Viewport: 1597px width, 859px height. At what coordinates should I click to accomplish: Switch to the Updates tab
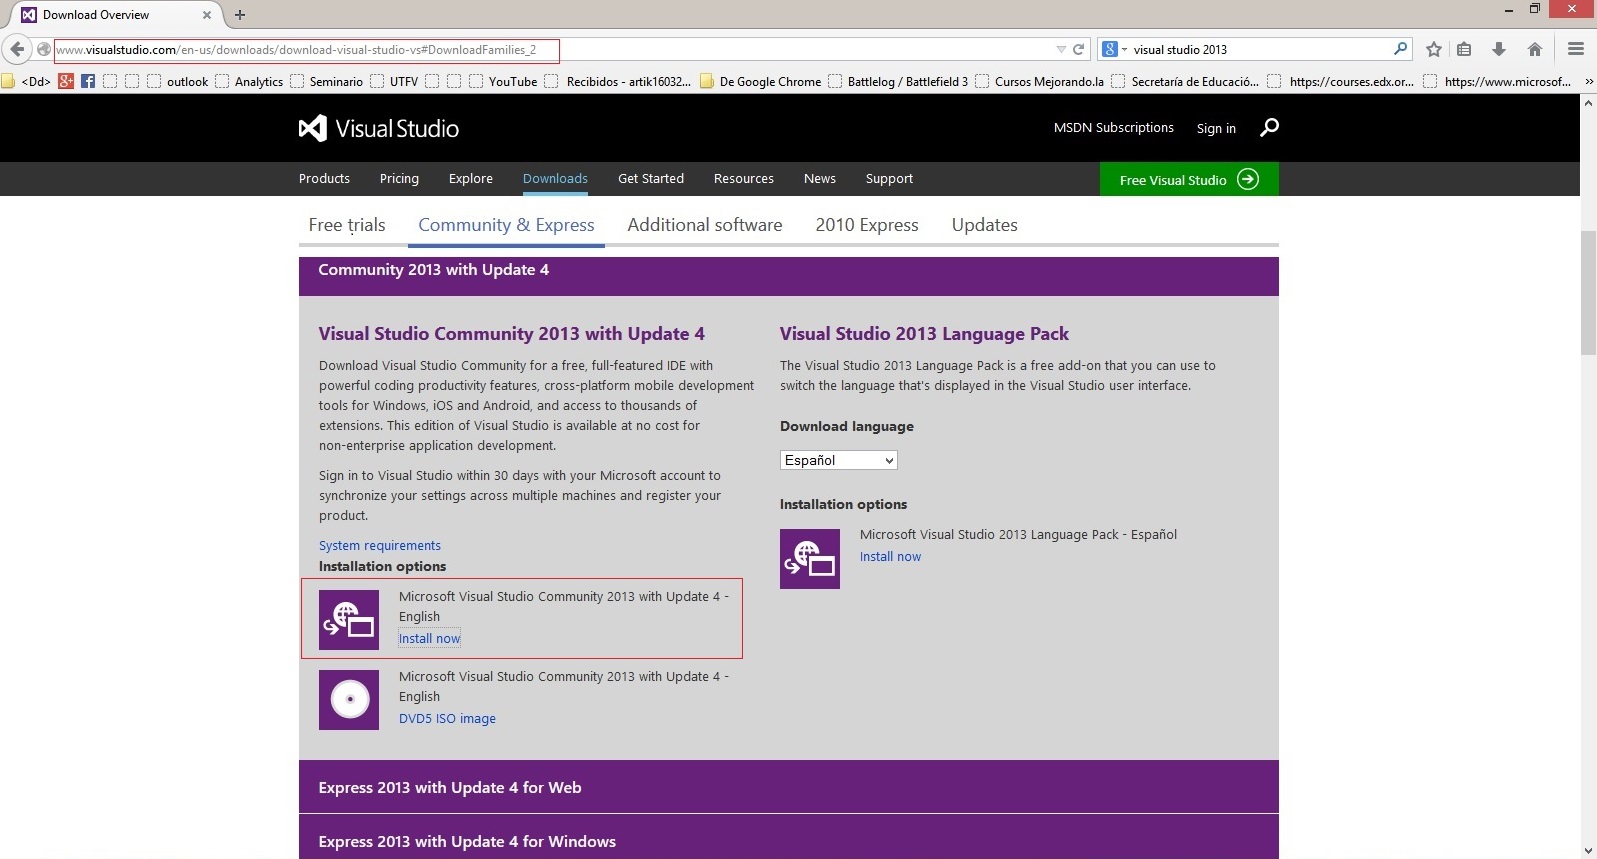point(985,225)
